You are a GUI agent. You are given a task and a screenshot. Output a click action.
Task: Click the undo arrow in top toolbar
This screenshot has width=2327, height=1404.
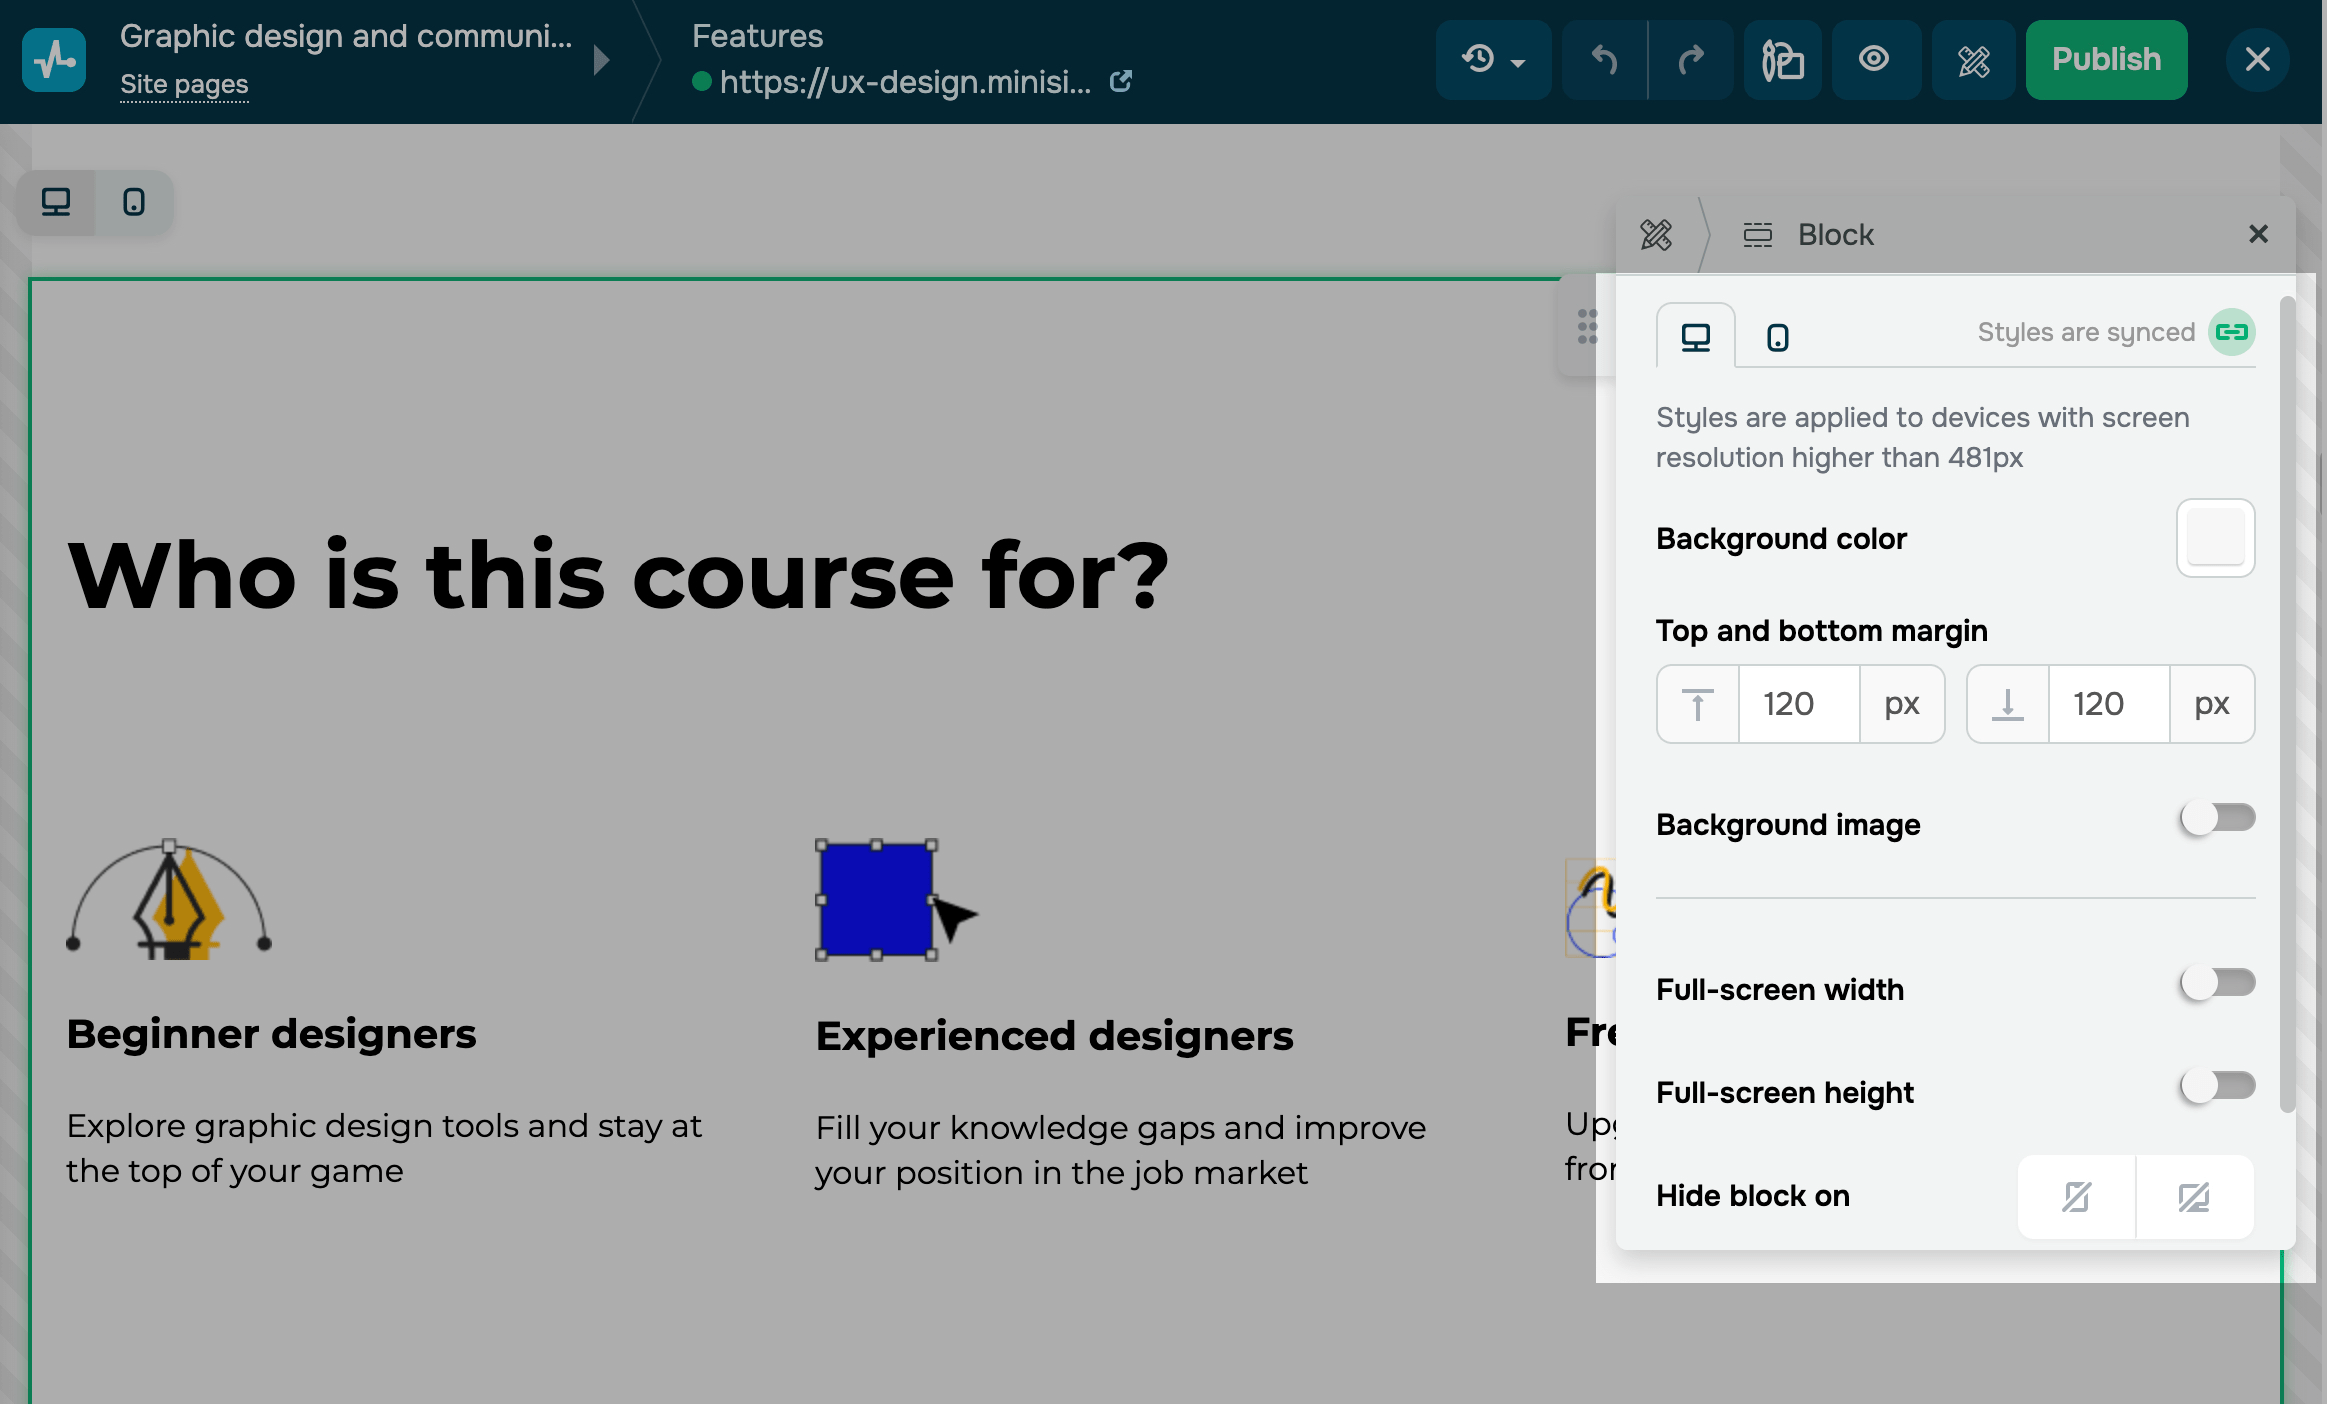coord(1604,60)
